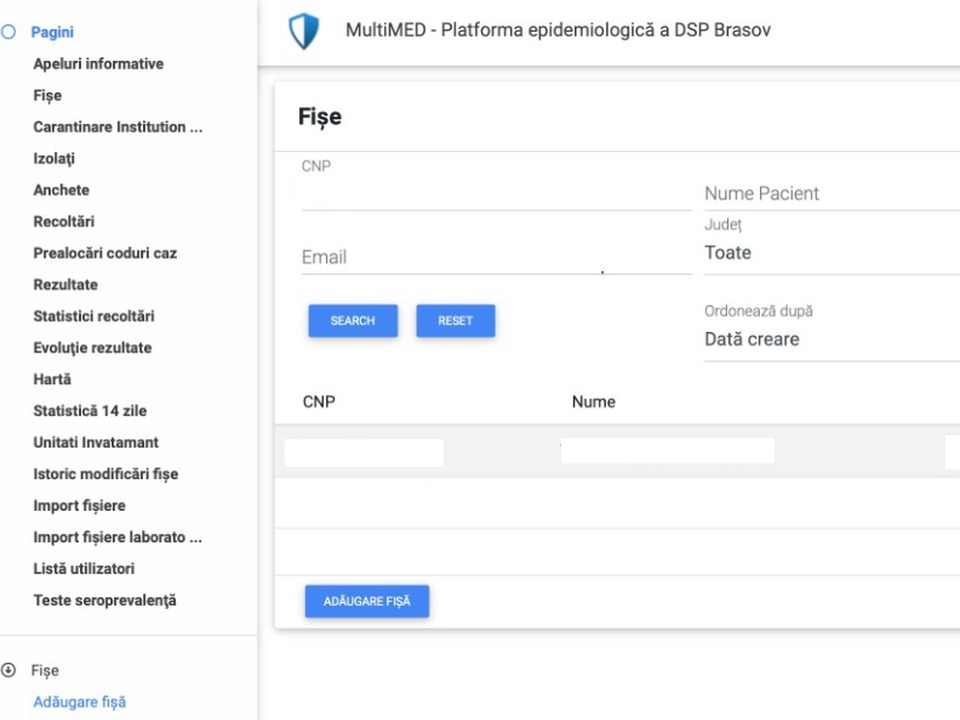
Task: Click the circle icon beside Pagini
Action: 9,32
